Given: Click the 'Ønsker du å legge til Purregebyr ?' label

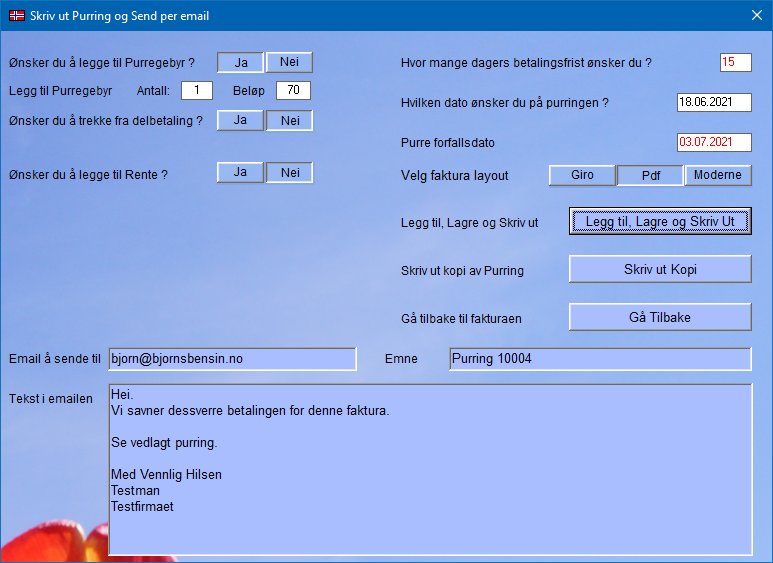Looking at the screenshot, I should point(102,63).
